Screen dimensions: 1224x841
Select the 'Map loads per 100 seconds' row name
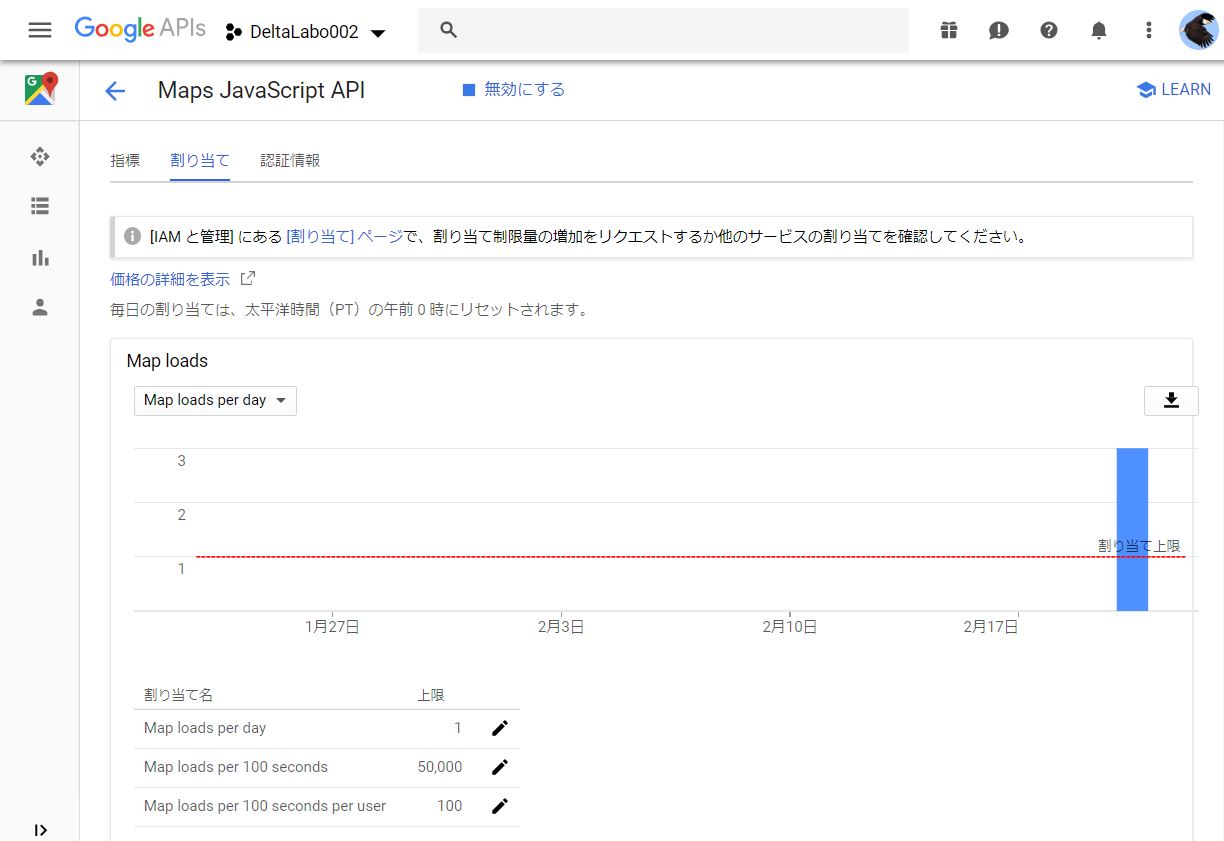point(236,767)
